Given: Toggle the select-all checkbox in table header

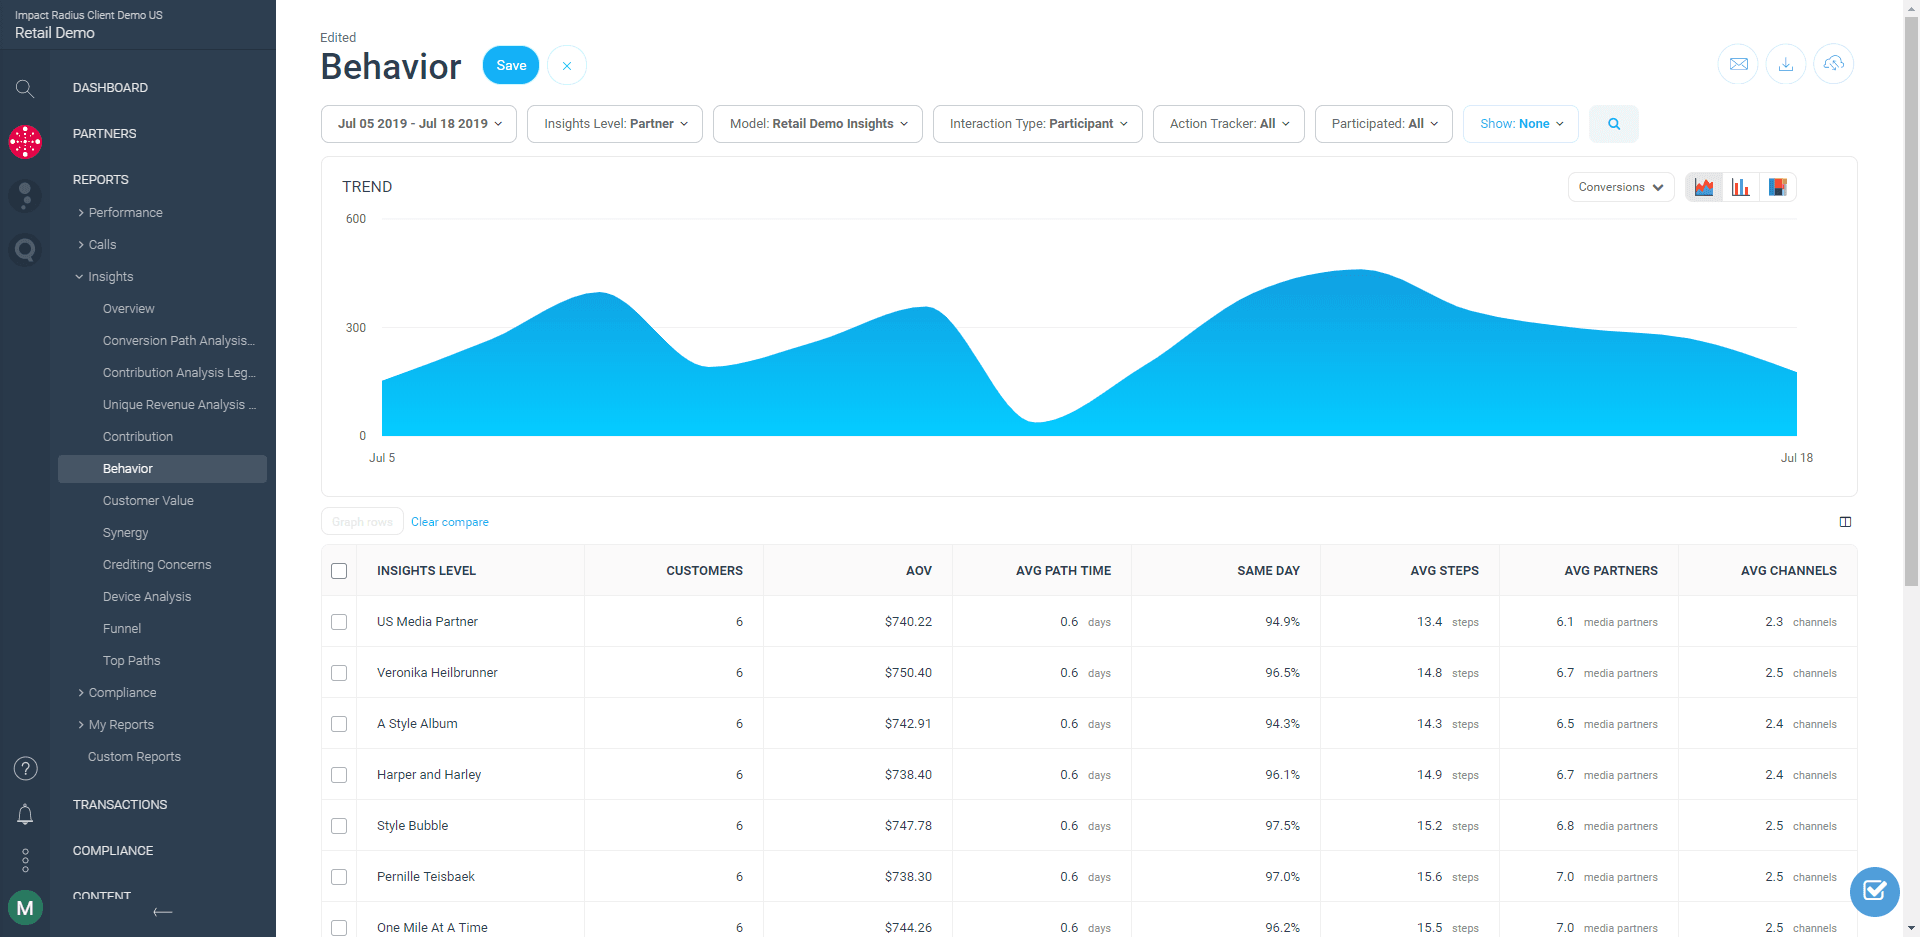Looking at the screenshot, I should 339,571.
